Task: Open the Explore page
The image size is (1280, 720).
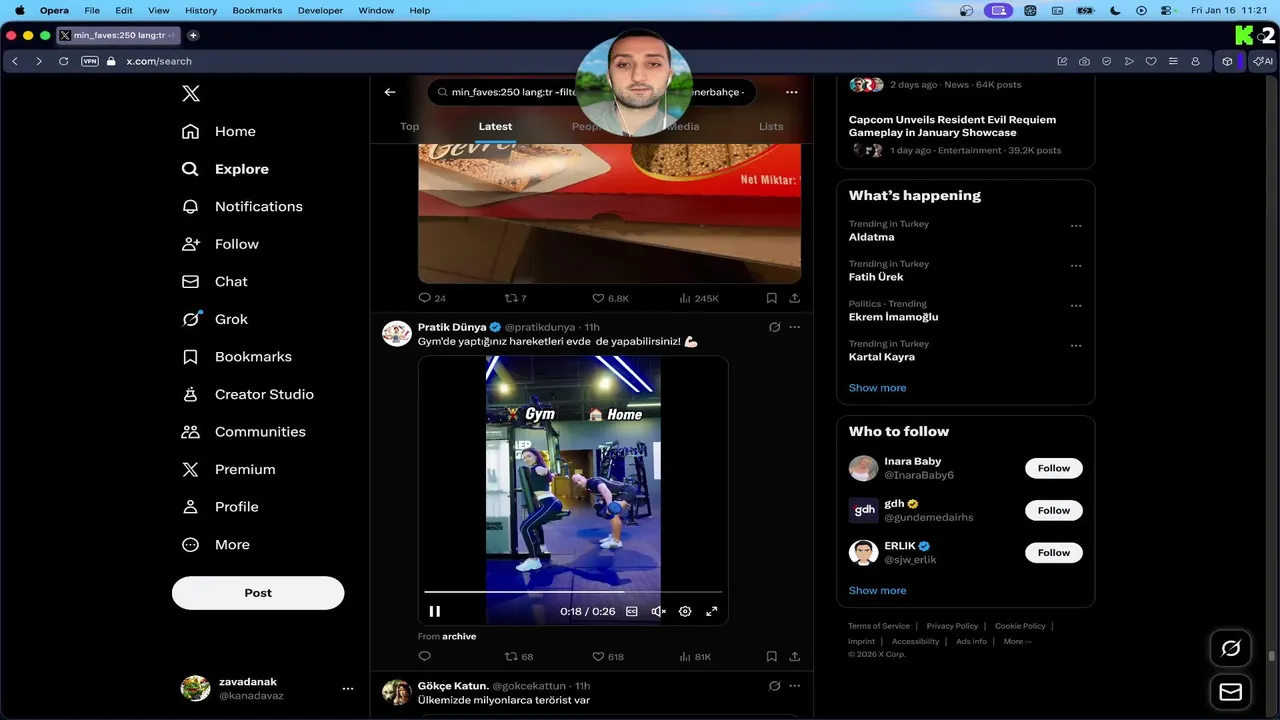Action: click(x=226, y=169)
